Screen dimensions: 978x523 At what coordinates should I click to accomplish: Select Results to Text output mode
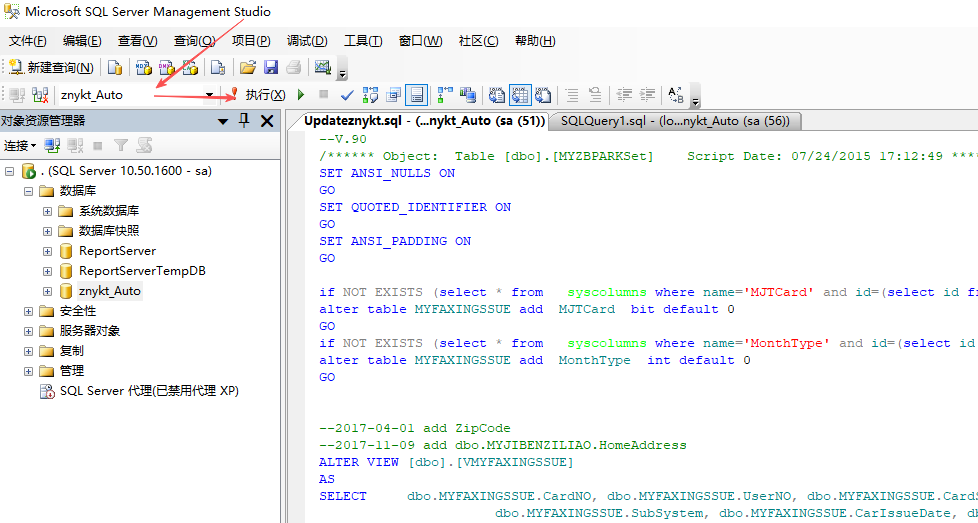(496, 95)
